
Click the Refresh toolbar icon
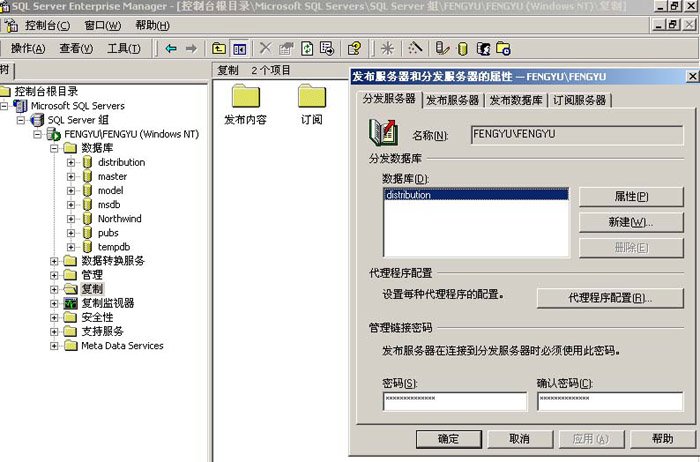point(307,48)
